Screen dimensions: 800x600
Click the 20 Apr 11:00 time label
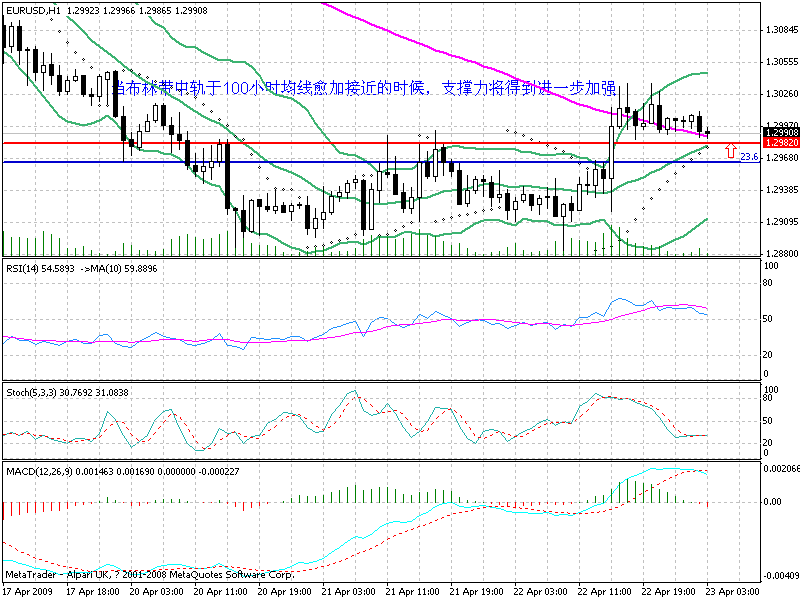pos(220,592)
